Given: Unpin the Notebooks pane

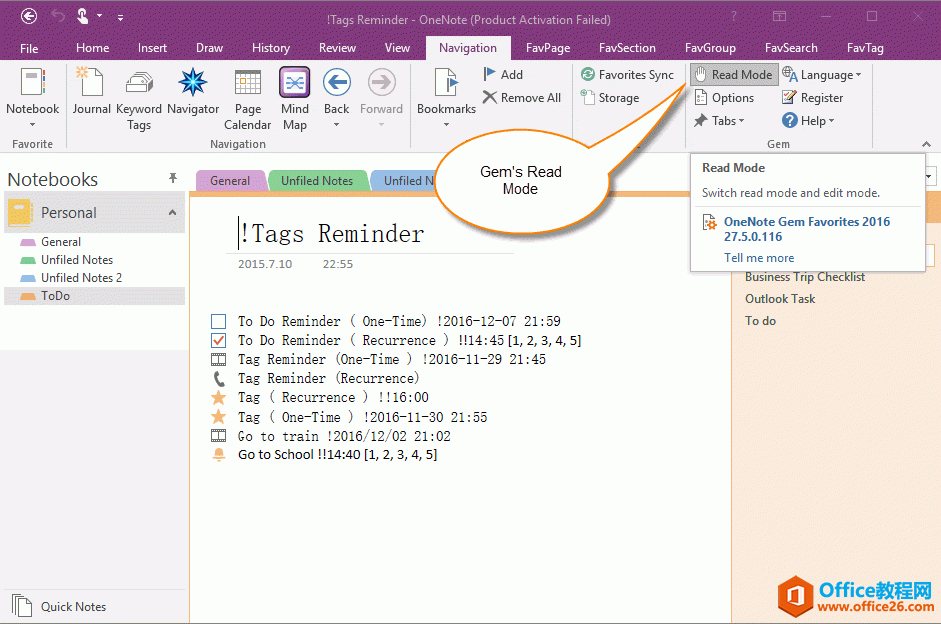Looking at the screenshot, I should [173, 178].
